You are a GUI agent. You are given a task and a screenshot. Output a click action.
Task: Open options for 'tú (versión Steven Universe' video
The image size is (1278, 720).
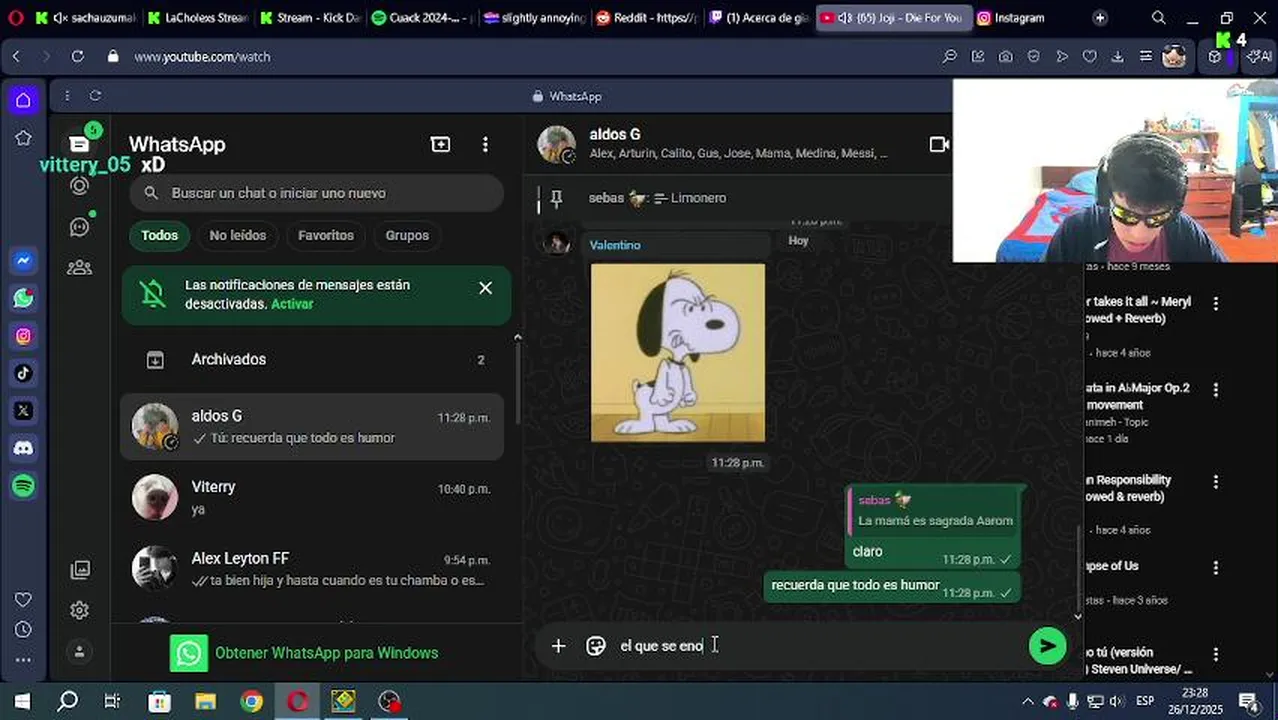coord(1216,654)
